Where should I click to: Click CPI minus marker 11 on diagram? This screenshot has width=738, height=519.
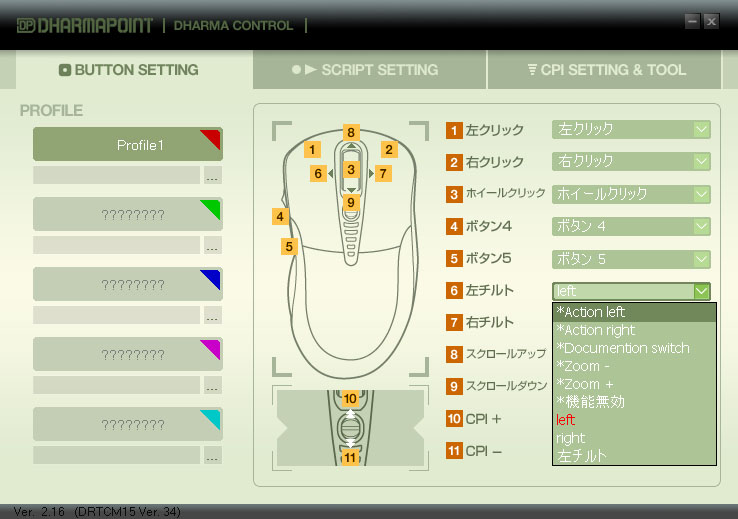point(350,457)
